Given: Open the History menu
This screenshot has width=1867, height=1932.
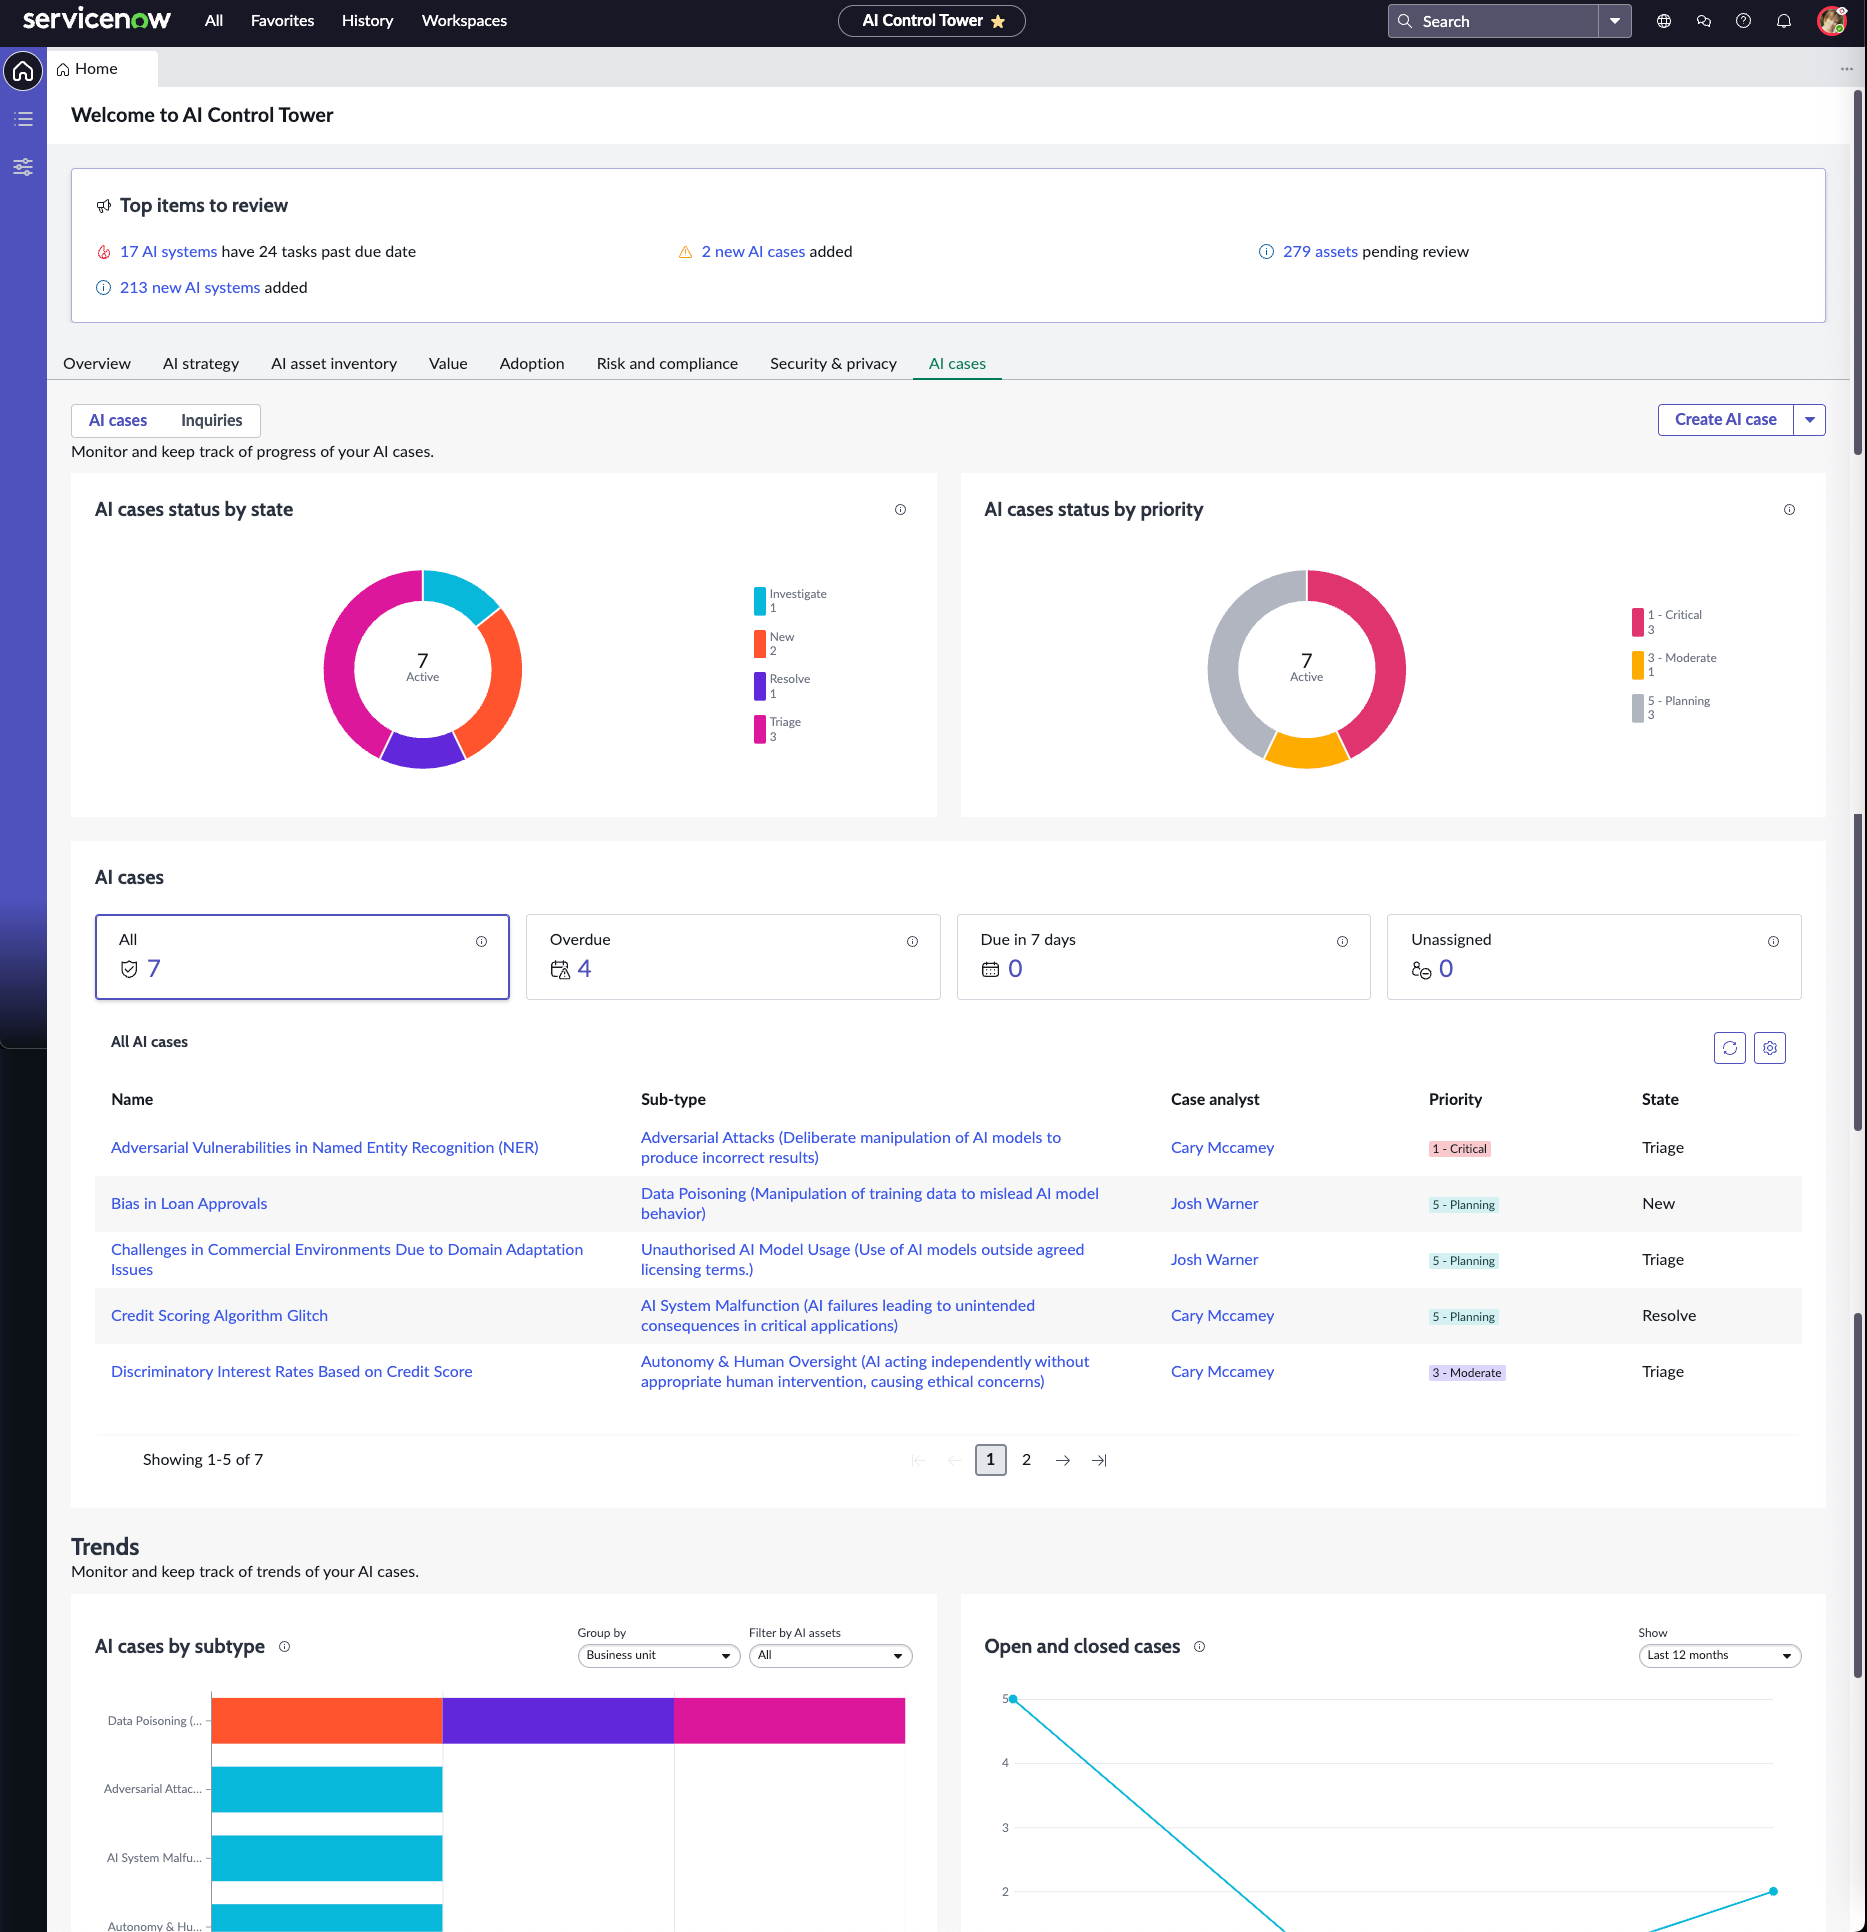Looking at the screenshot, I should (x=367, y=21).
